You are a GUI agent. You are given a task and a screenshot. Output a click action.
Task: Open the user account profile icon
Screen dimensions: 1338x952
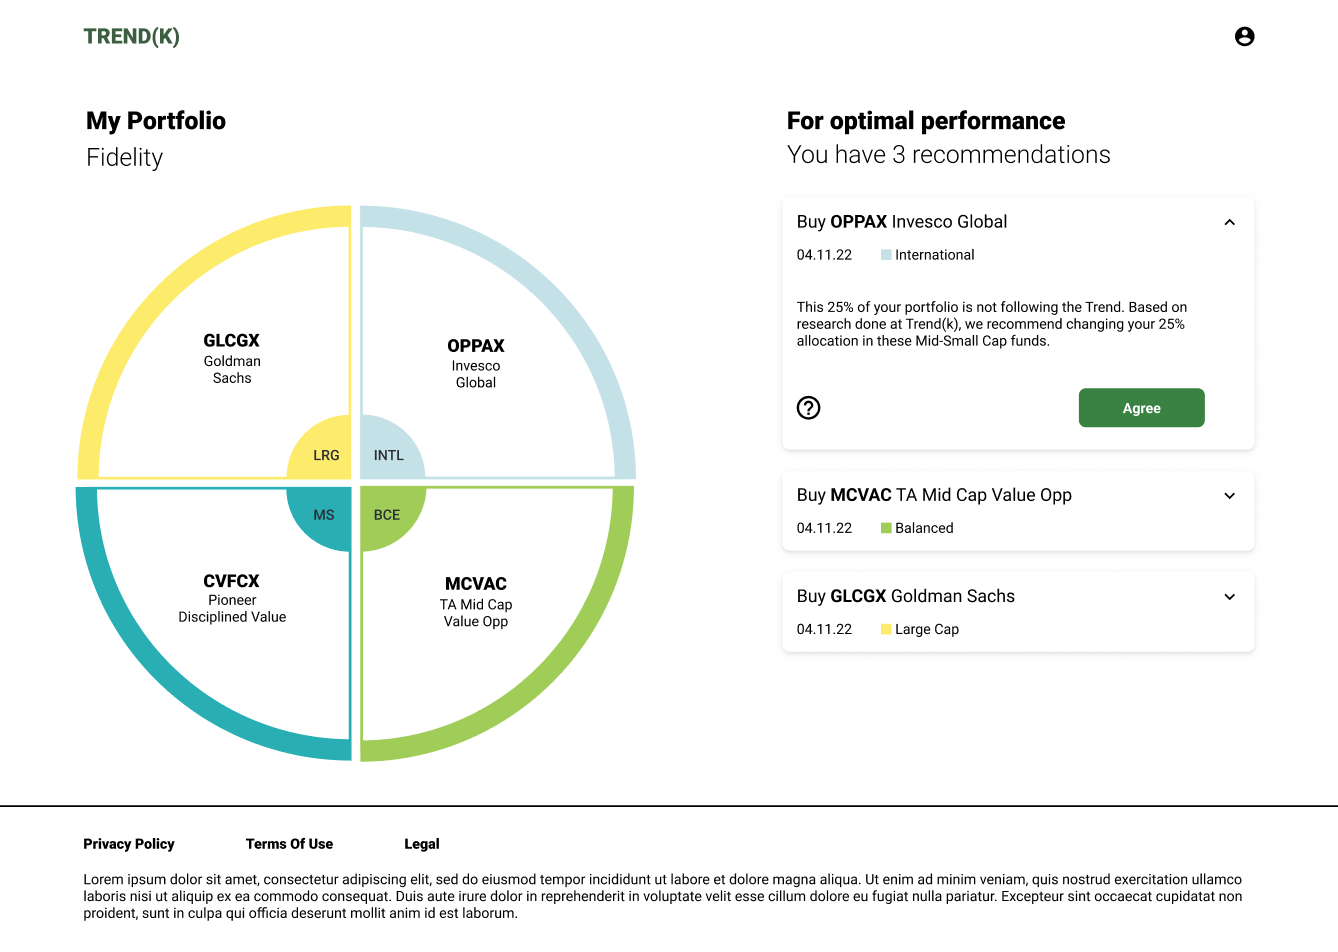click(1244, 37)
